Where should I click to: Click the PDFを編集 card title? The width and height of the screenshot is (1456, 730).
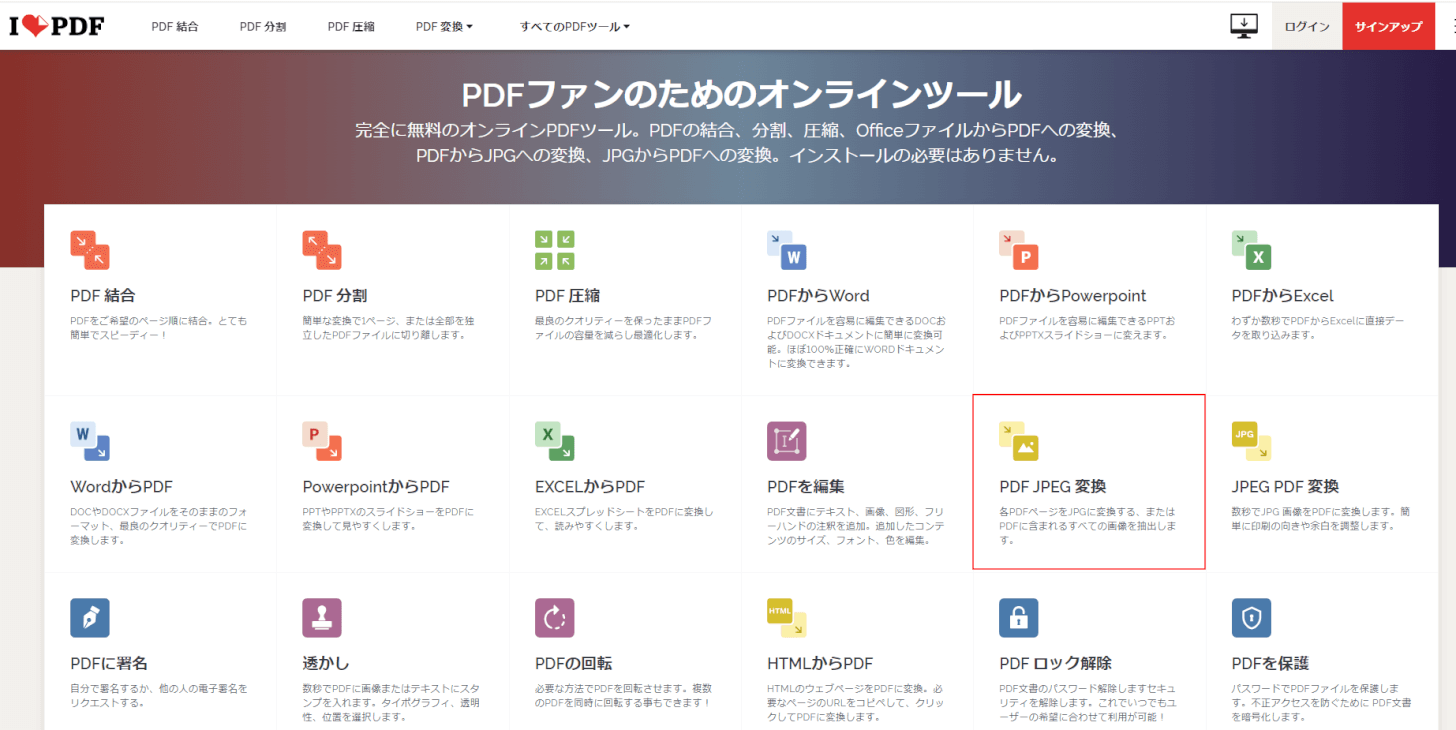tap(806, 487)
